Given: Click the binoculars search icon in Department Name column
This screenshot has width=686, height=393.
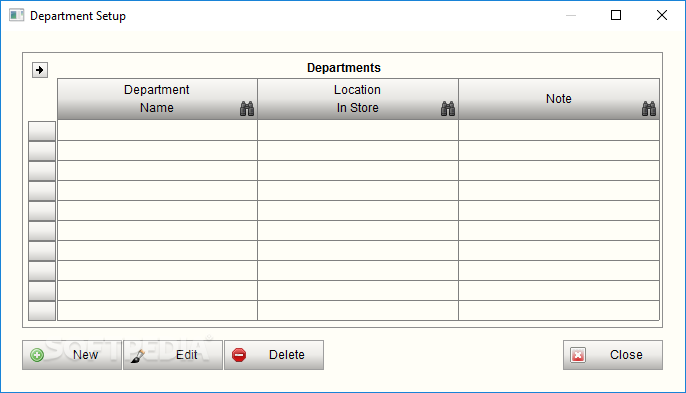Looking at the screenshot, I should tap(247, 109).
